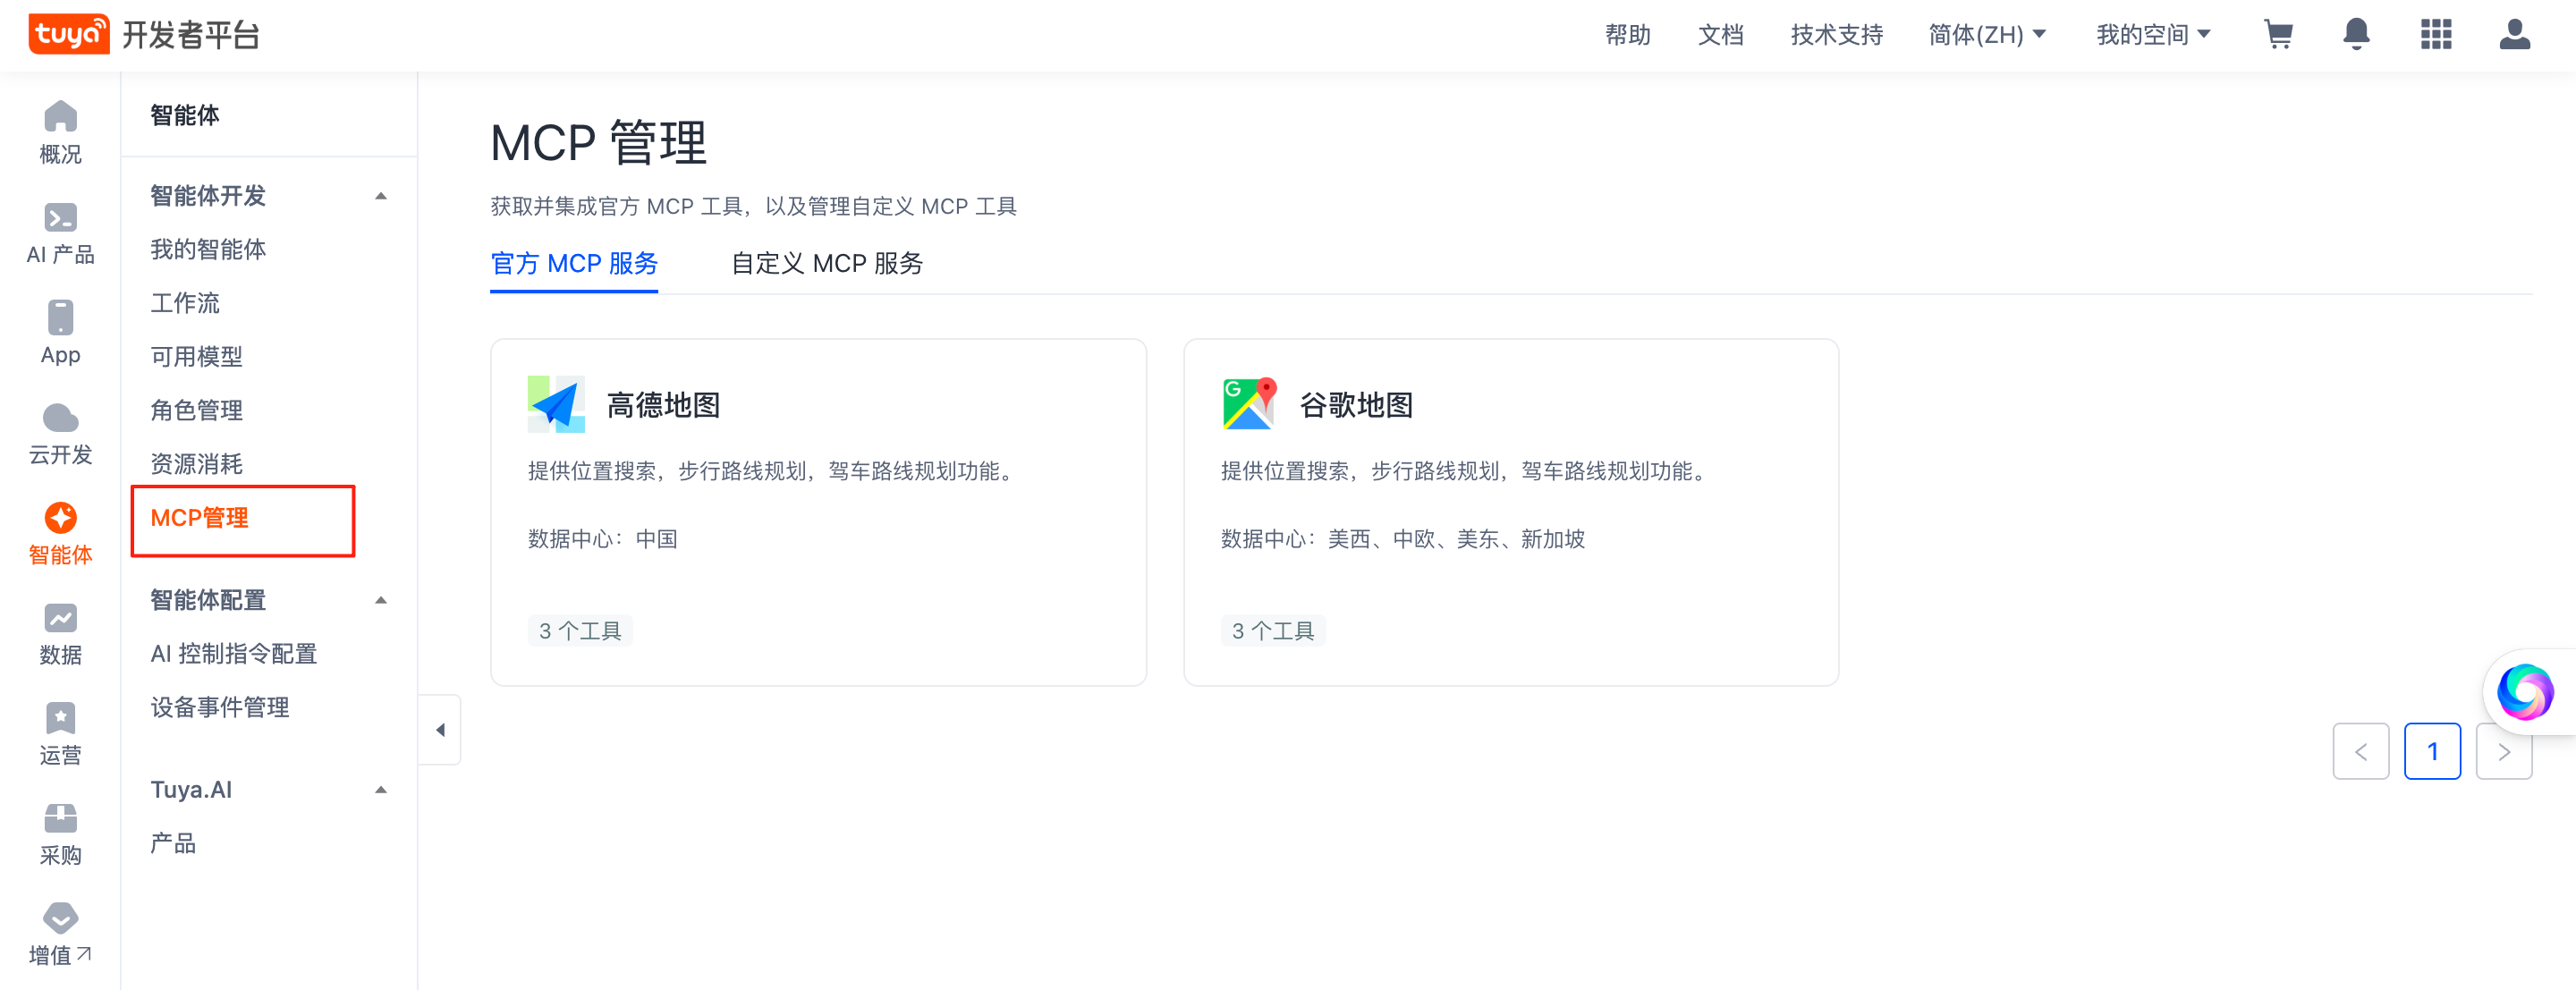The height and width of the screenshot is (990, 2576).
Task: Click the 文档 link in header
Action: [x=1720, y=35]
